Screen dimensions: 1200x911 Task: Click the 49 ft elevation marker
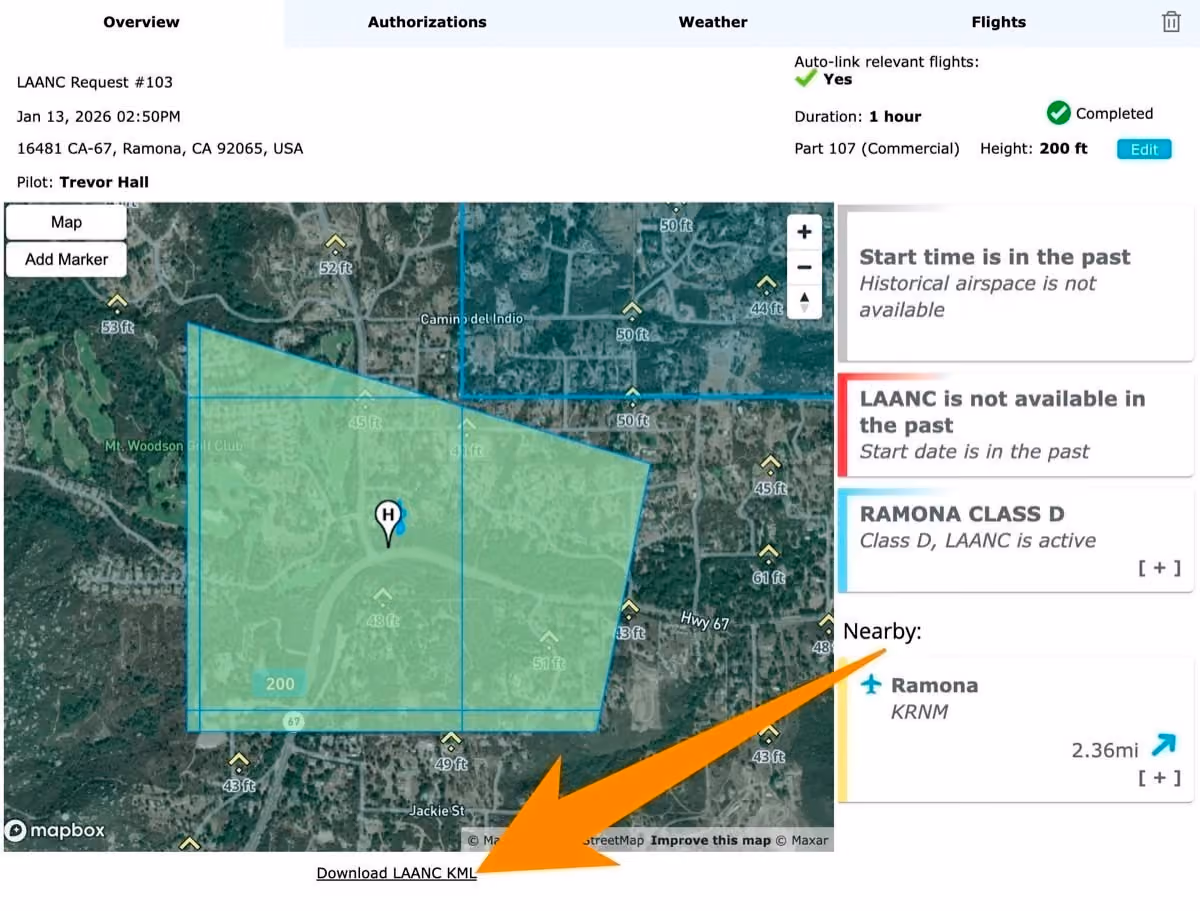451,752
